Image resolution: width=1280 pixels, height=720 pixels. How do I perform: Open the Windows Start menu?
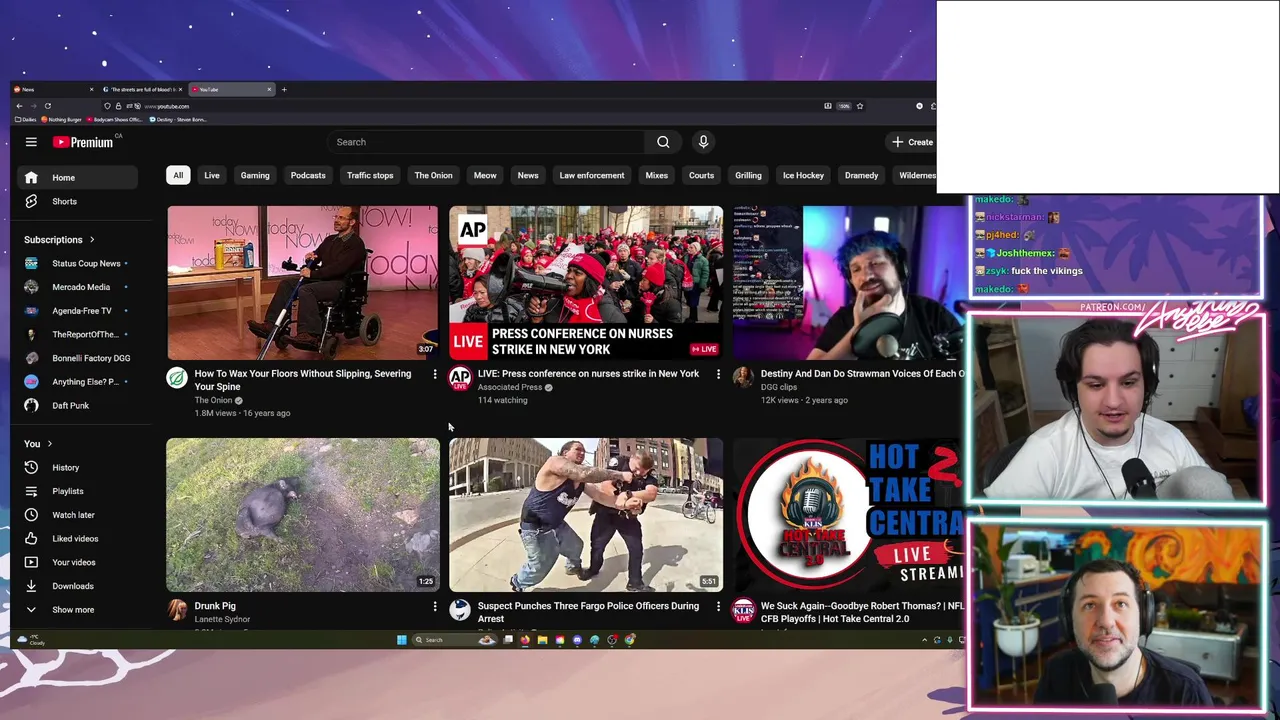(402, 640)
